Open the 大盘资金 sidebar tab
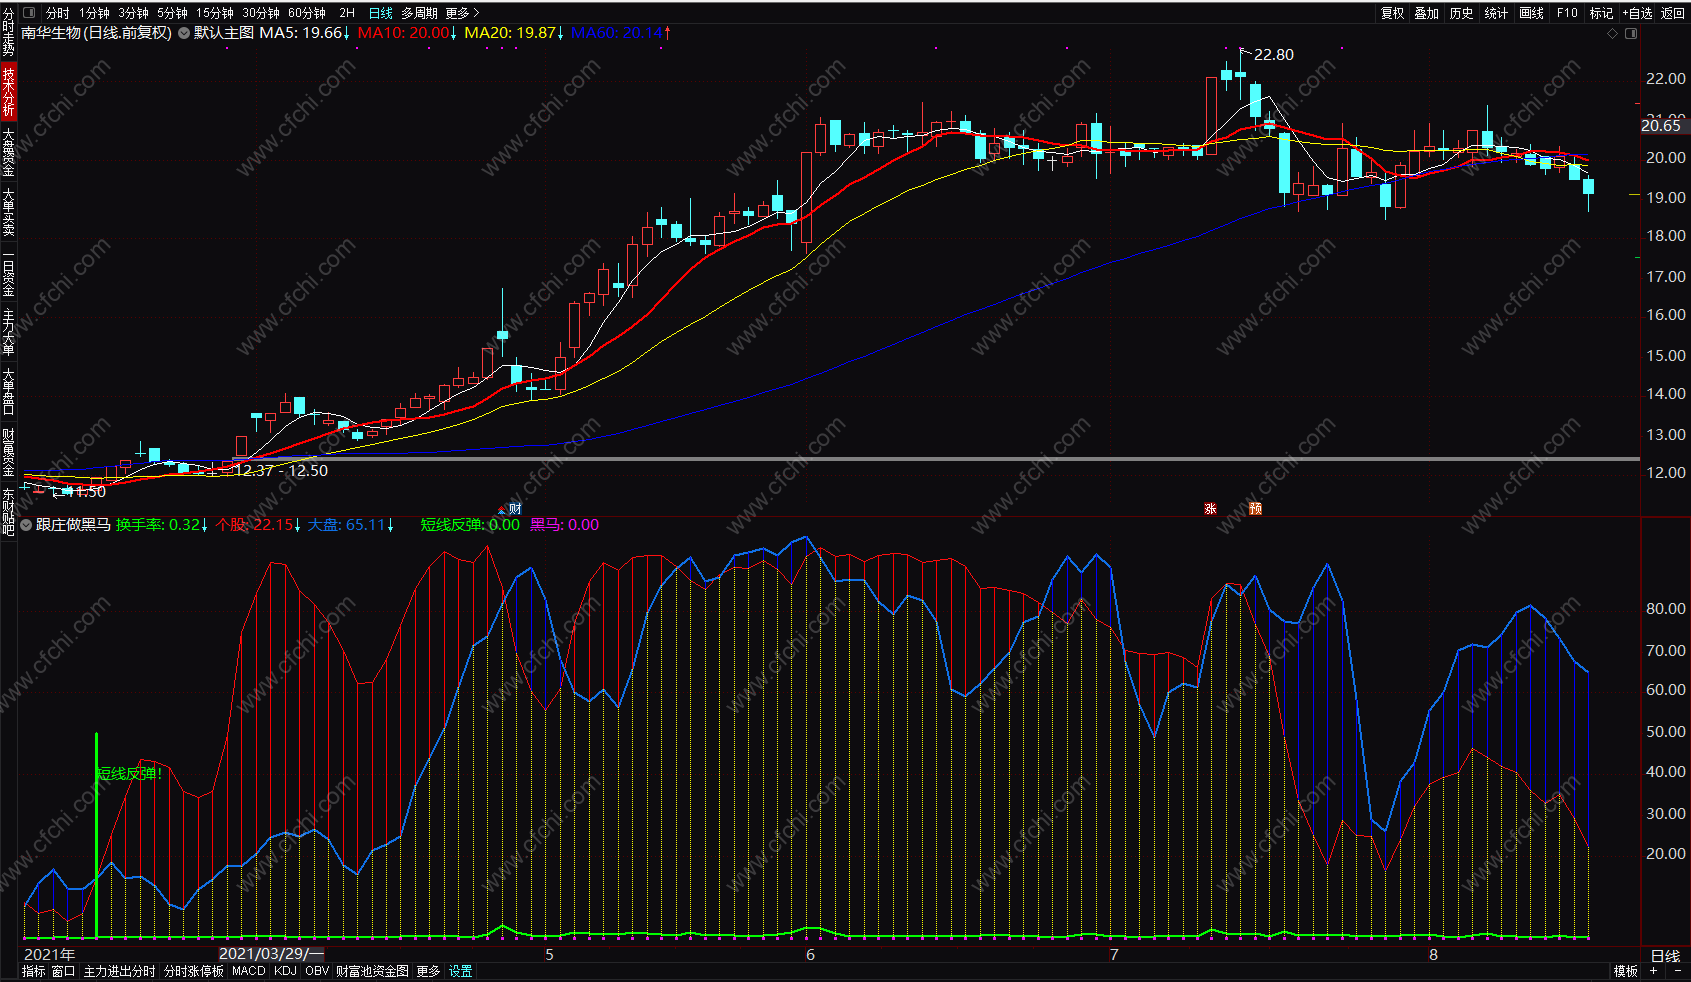Viewport: 1691px width, 982px height. [x=8, y=152]
